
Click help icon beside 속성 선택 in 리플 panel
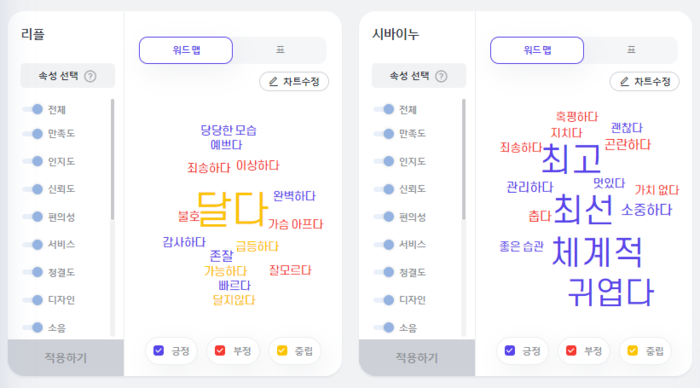point(90,76)
